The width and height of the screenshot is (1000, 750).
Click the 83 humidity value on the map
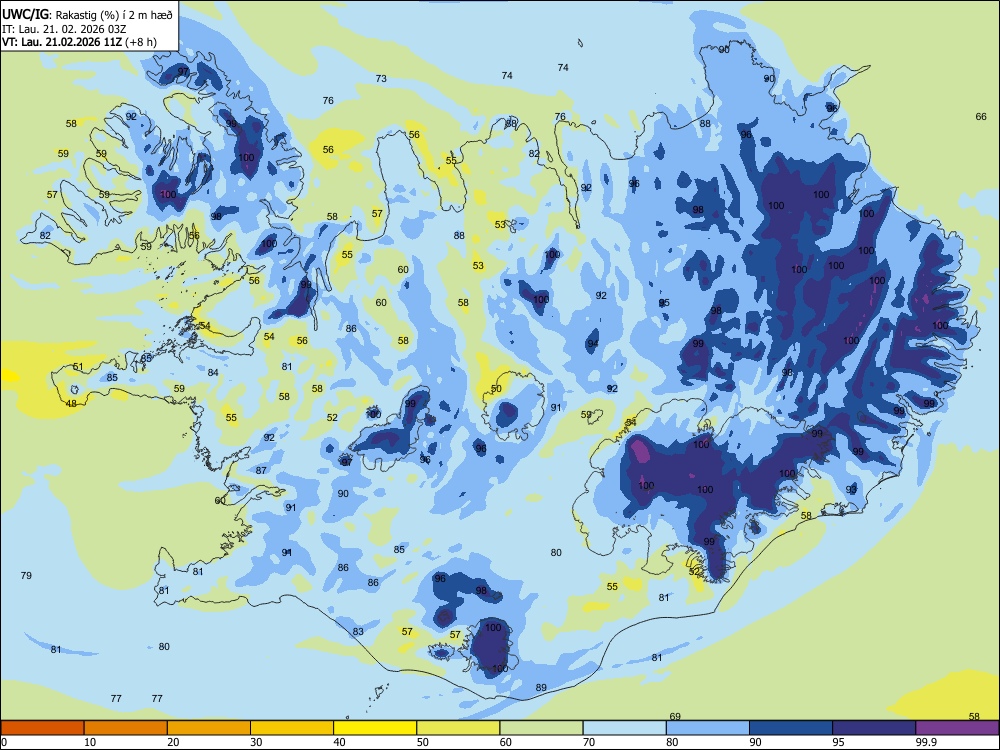(358, 631)
